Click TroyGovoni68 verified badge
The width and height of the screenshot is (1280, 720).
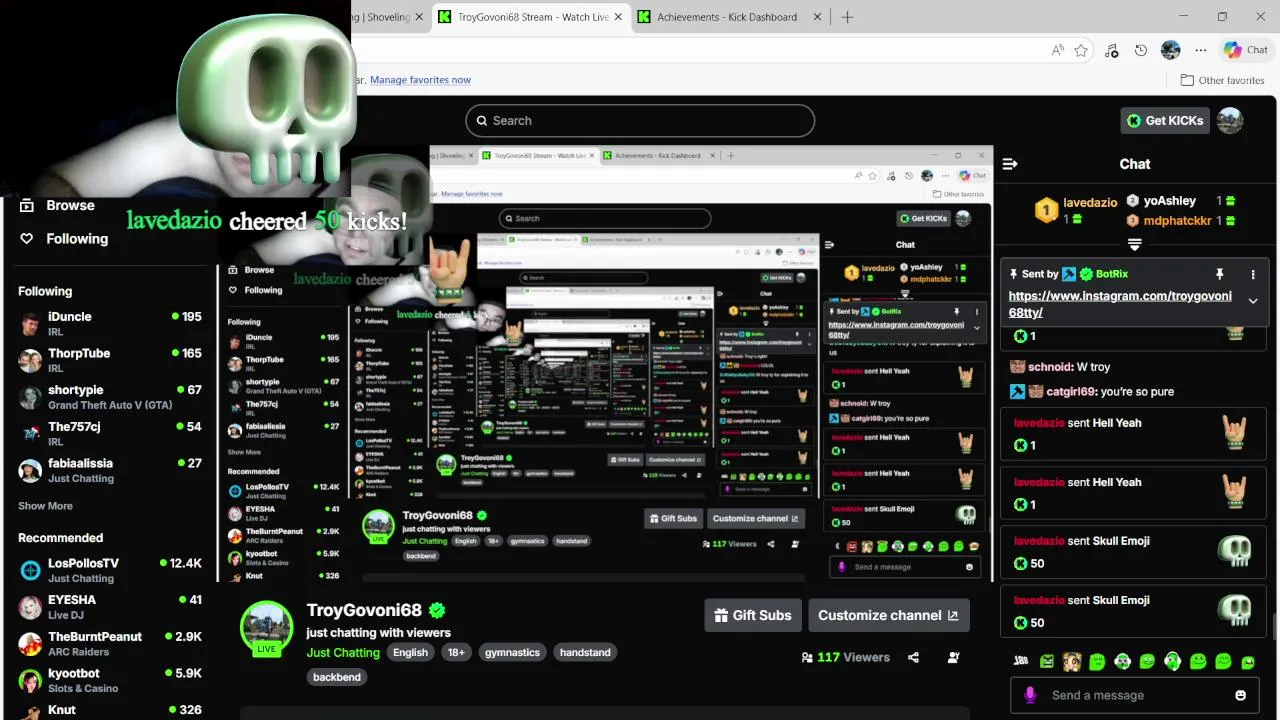pyautogui.click(x=437, y=610)
